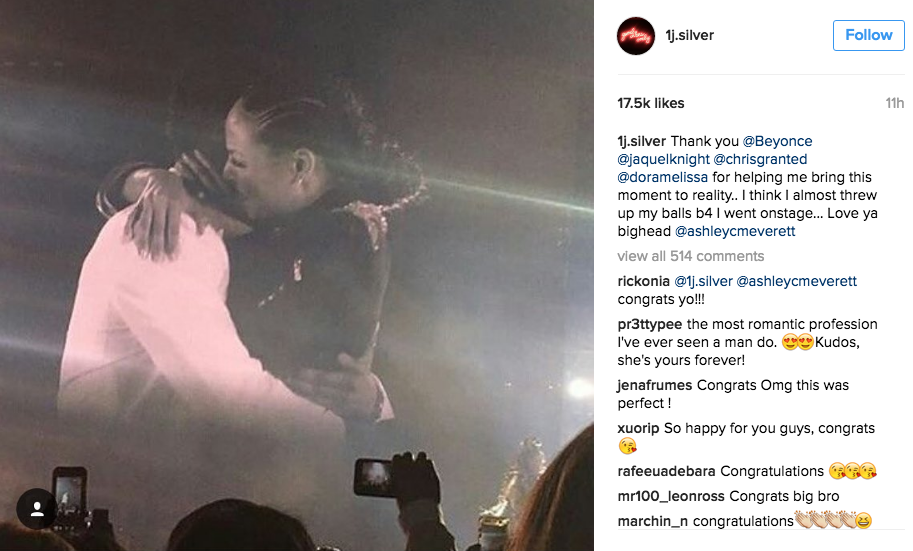This screenshot has width=913, height=551.
Task: Open commenter marchin_n's profile
Action: point(653,521)
